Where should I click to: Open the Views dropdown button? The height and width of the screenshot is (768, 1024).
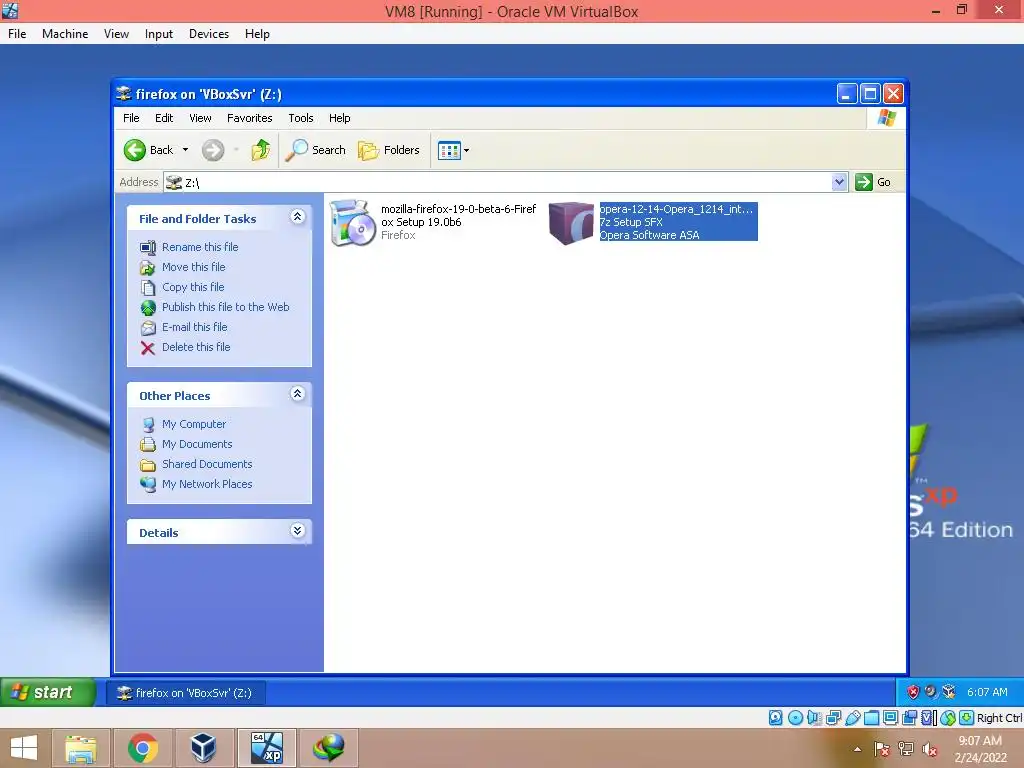click(453, 150)
